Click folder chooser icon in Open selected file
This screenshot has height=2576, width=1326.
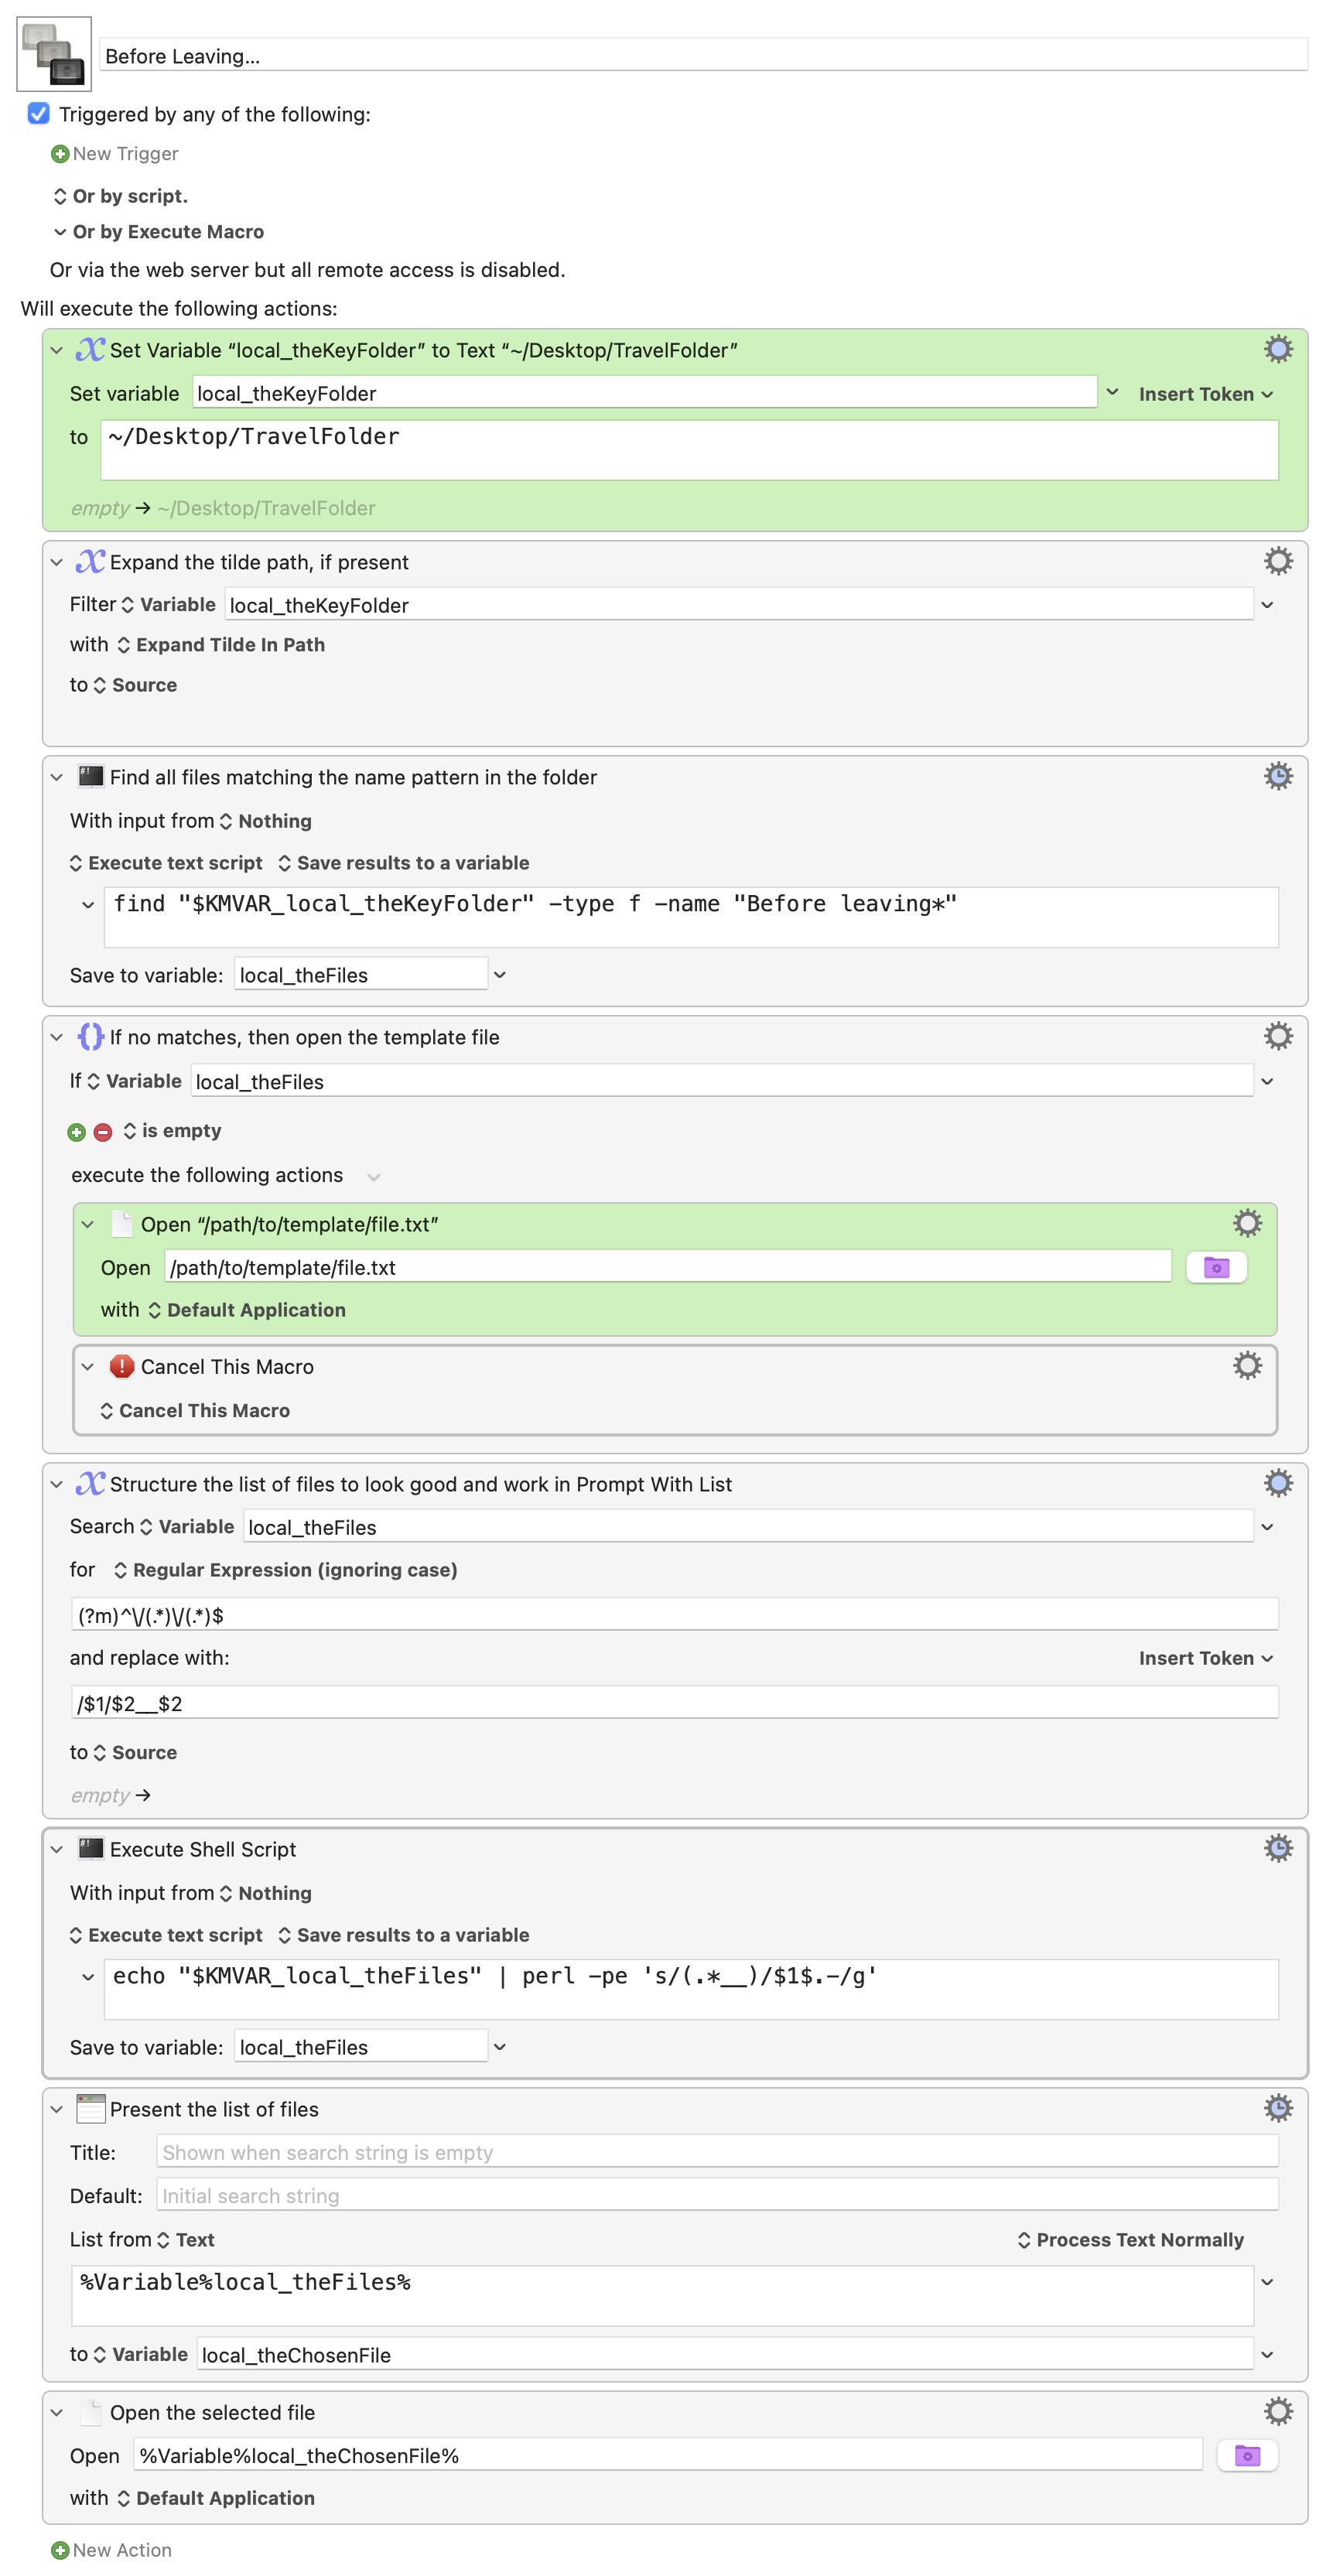pyautogui.click(x=1246, y=2455)
